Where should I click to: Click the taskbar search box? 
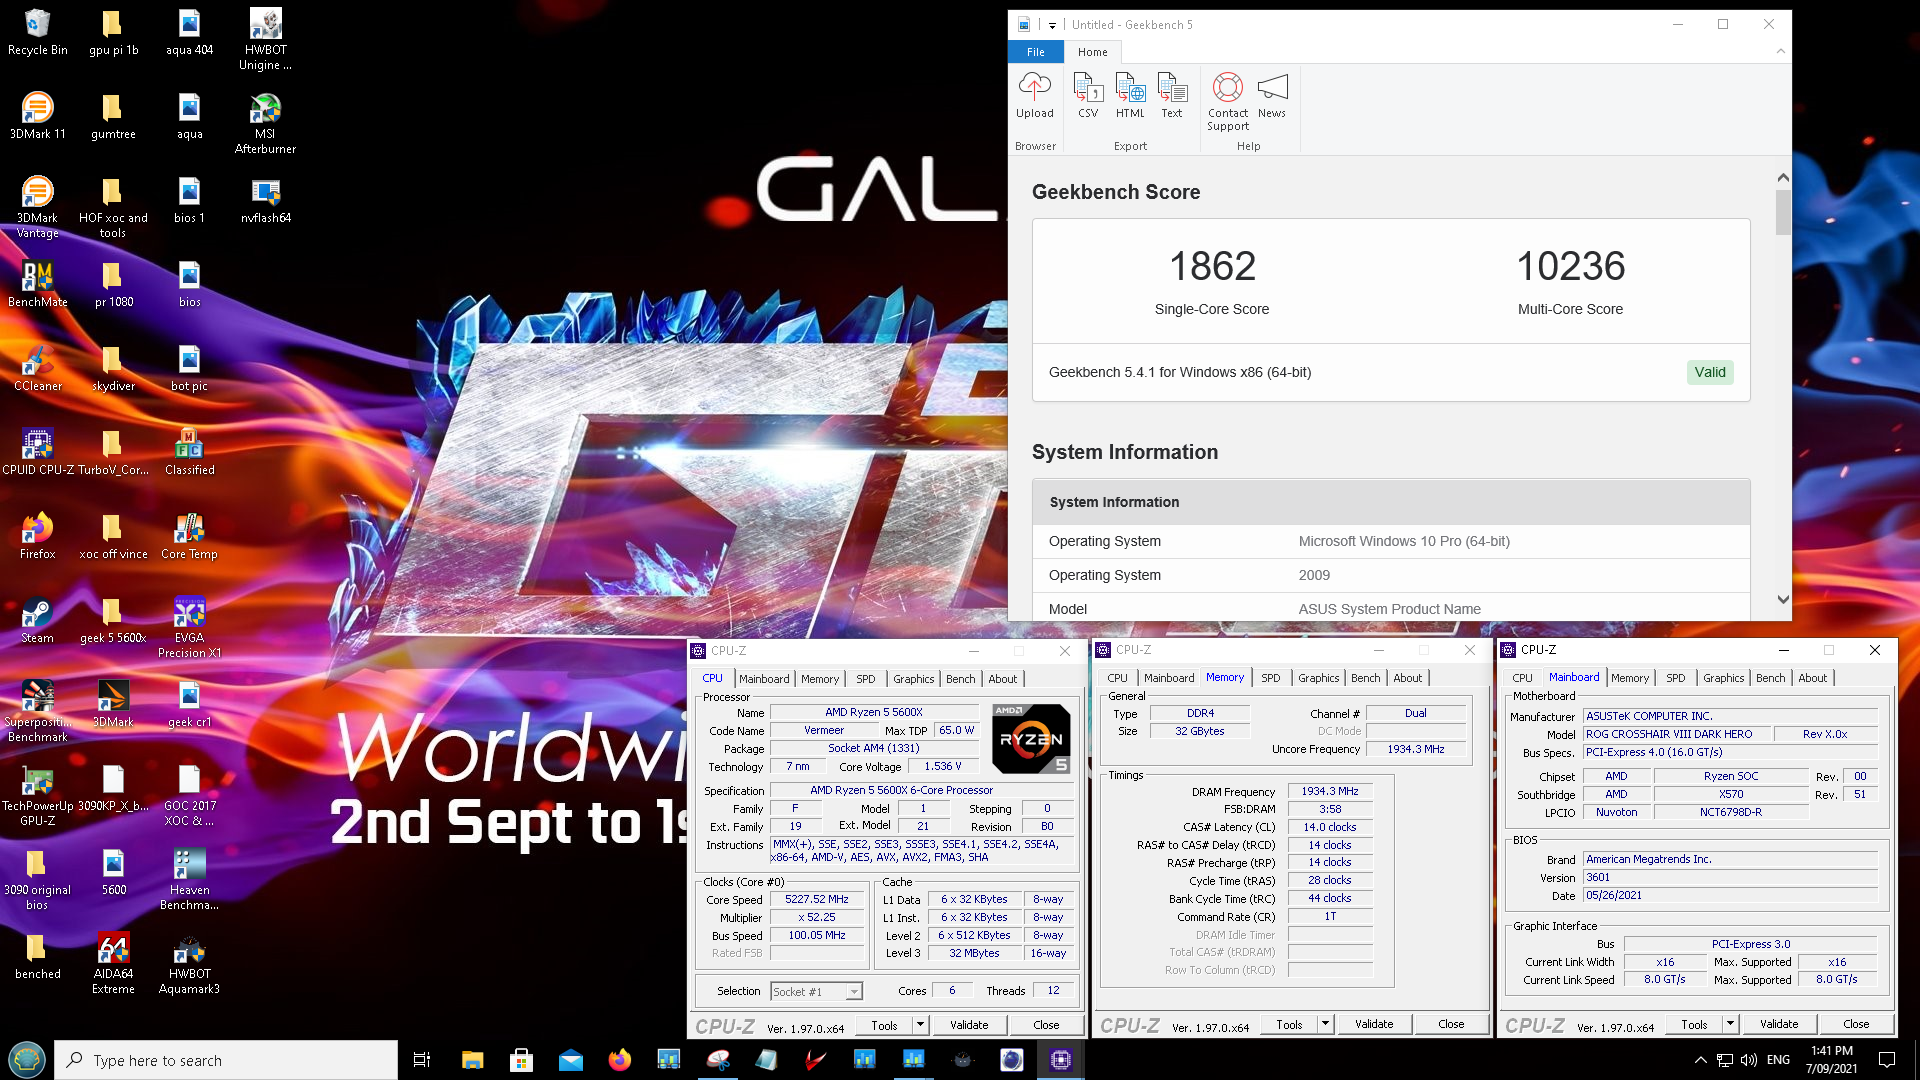(226, 1060)
